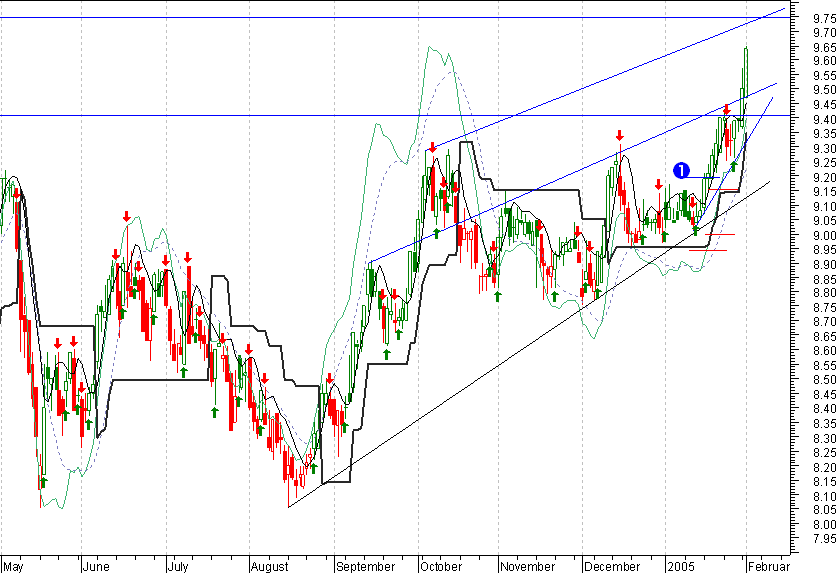Image resolution: width=839 pixels, height=573 pixels.
Task: Click the 9.65 price axis label
Action: 825,48
